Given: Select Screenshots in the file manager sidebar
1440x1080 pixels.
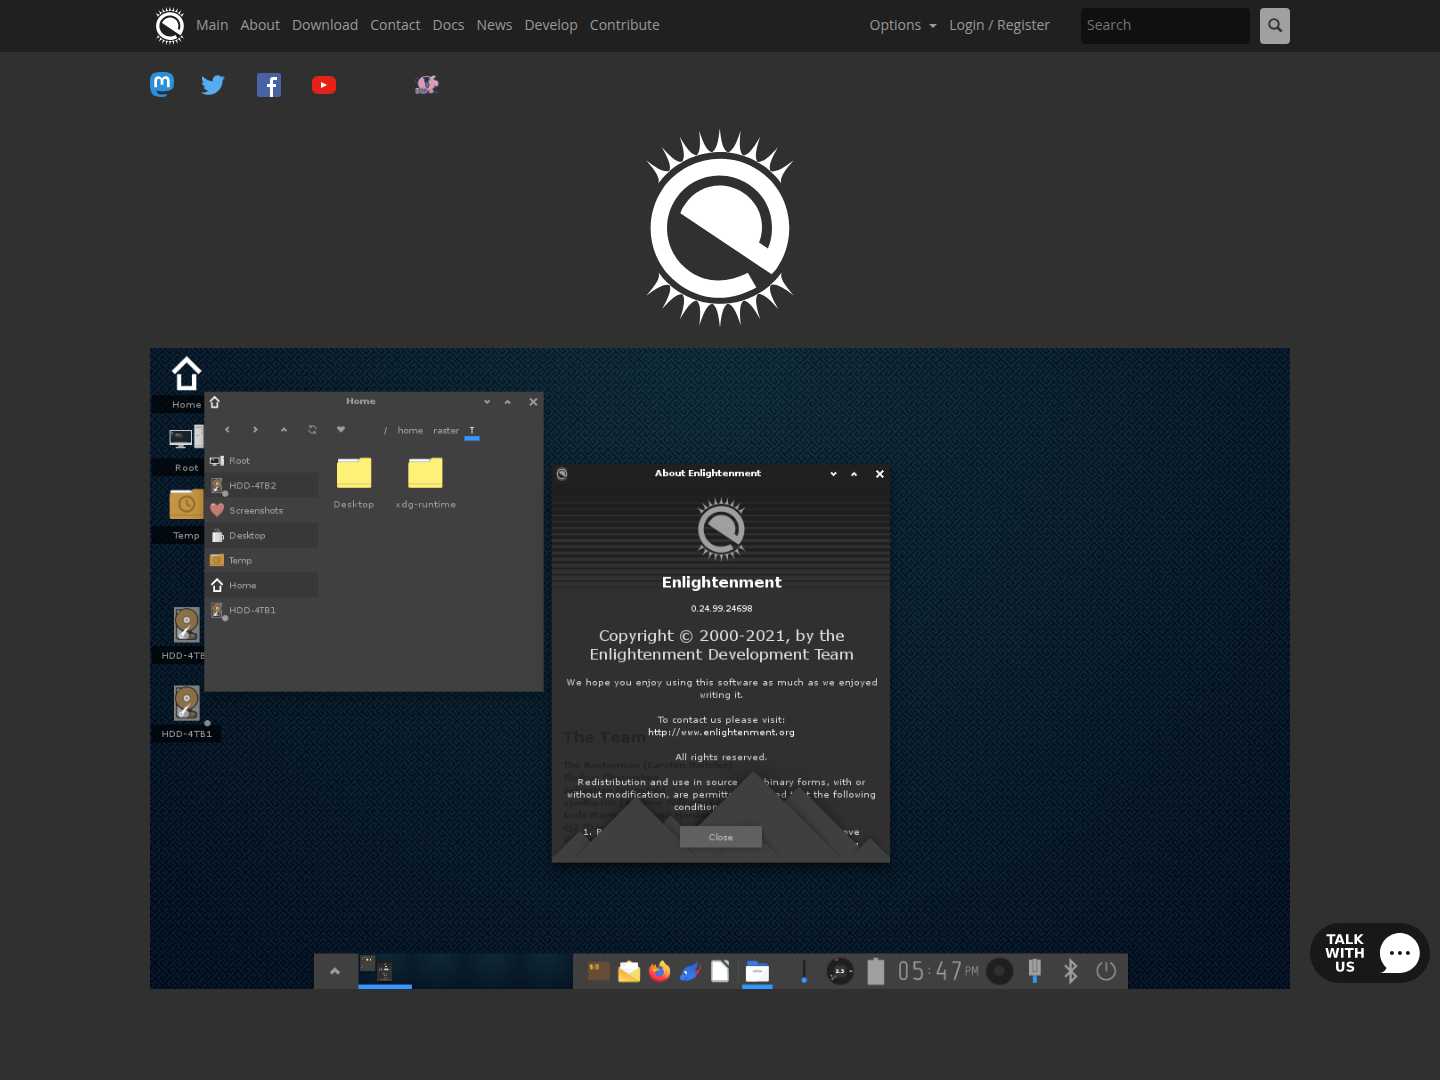Looking at the screenshot, I should (263, 511).
